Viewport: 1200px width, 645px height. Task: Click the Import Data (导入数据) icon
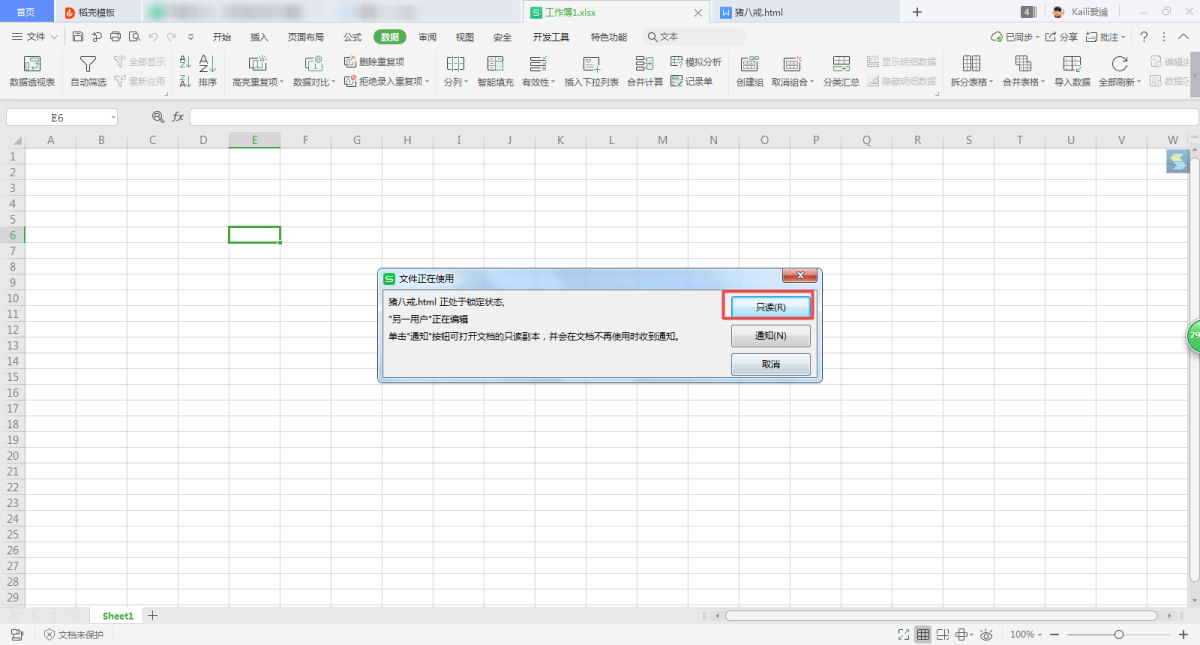pyautogui.click(x=1072, y=65)
